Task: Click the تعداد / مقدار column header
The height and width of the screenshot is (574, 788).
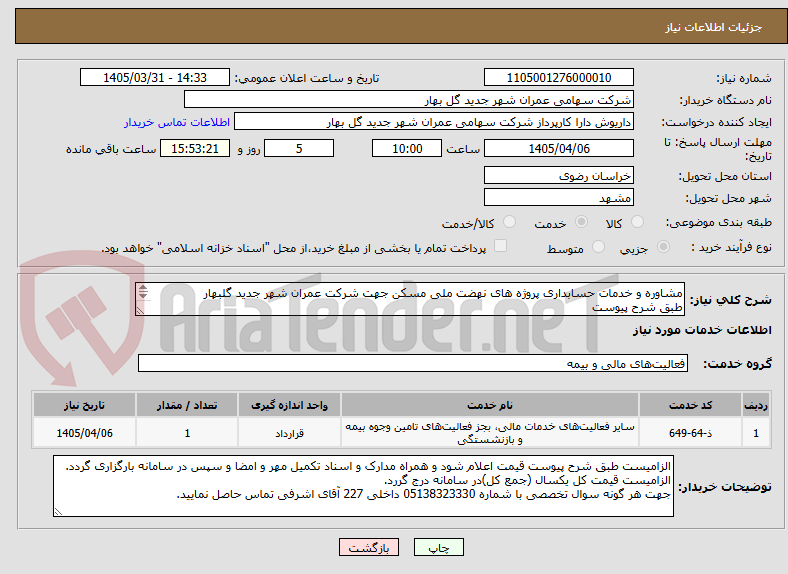Action: [x=187, y=405]
